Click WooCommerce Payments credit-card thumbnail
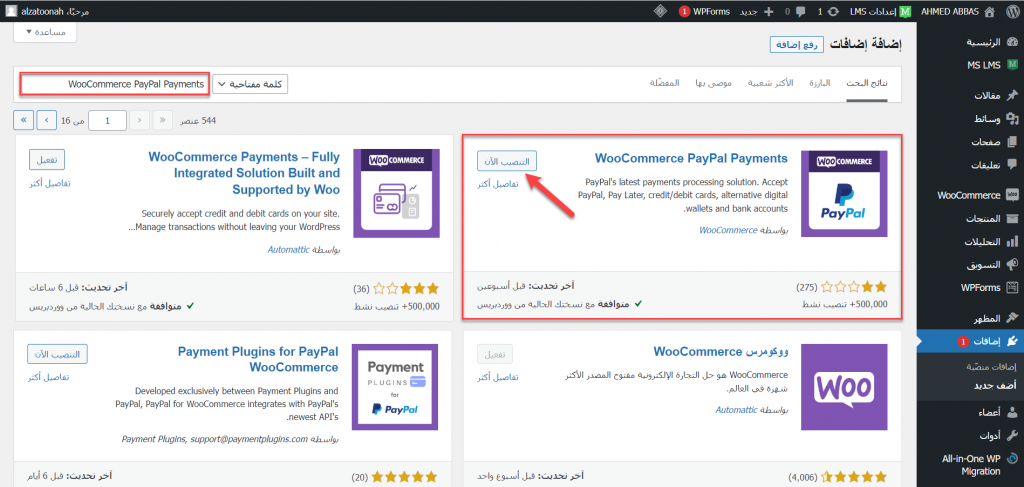 pos(396,193)
